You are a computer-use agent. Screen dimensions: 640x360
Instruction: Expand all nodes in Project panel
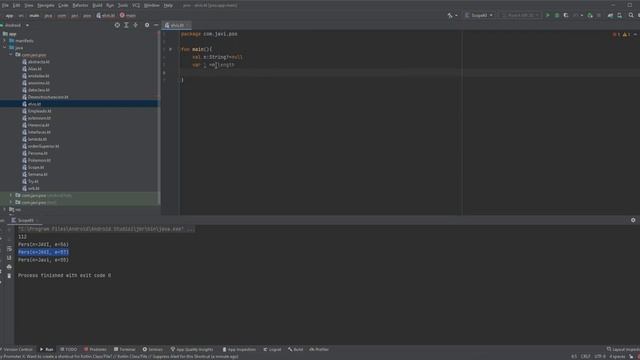coord(127,25)
